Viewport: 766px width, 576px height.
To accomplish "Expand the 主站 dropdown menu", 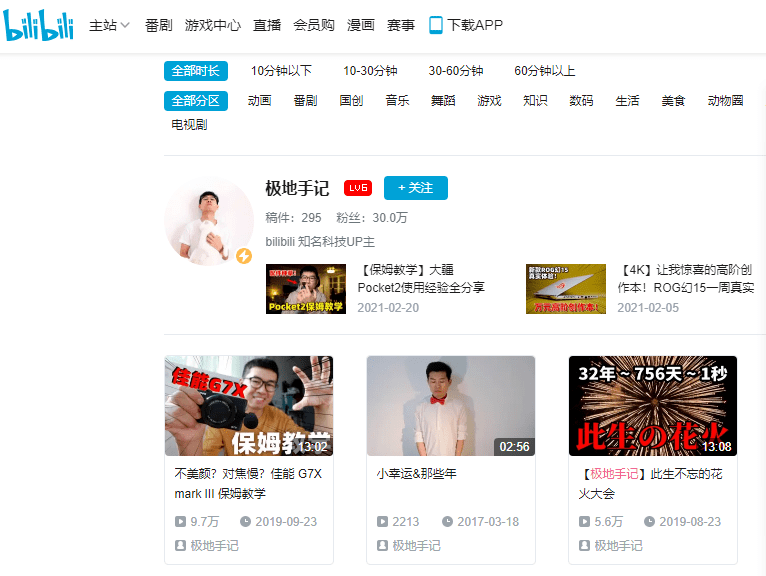I will click(109, 25).
